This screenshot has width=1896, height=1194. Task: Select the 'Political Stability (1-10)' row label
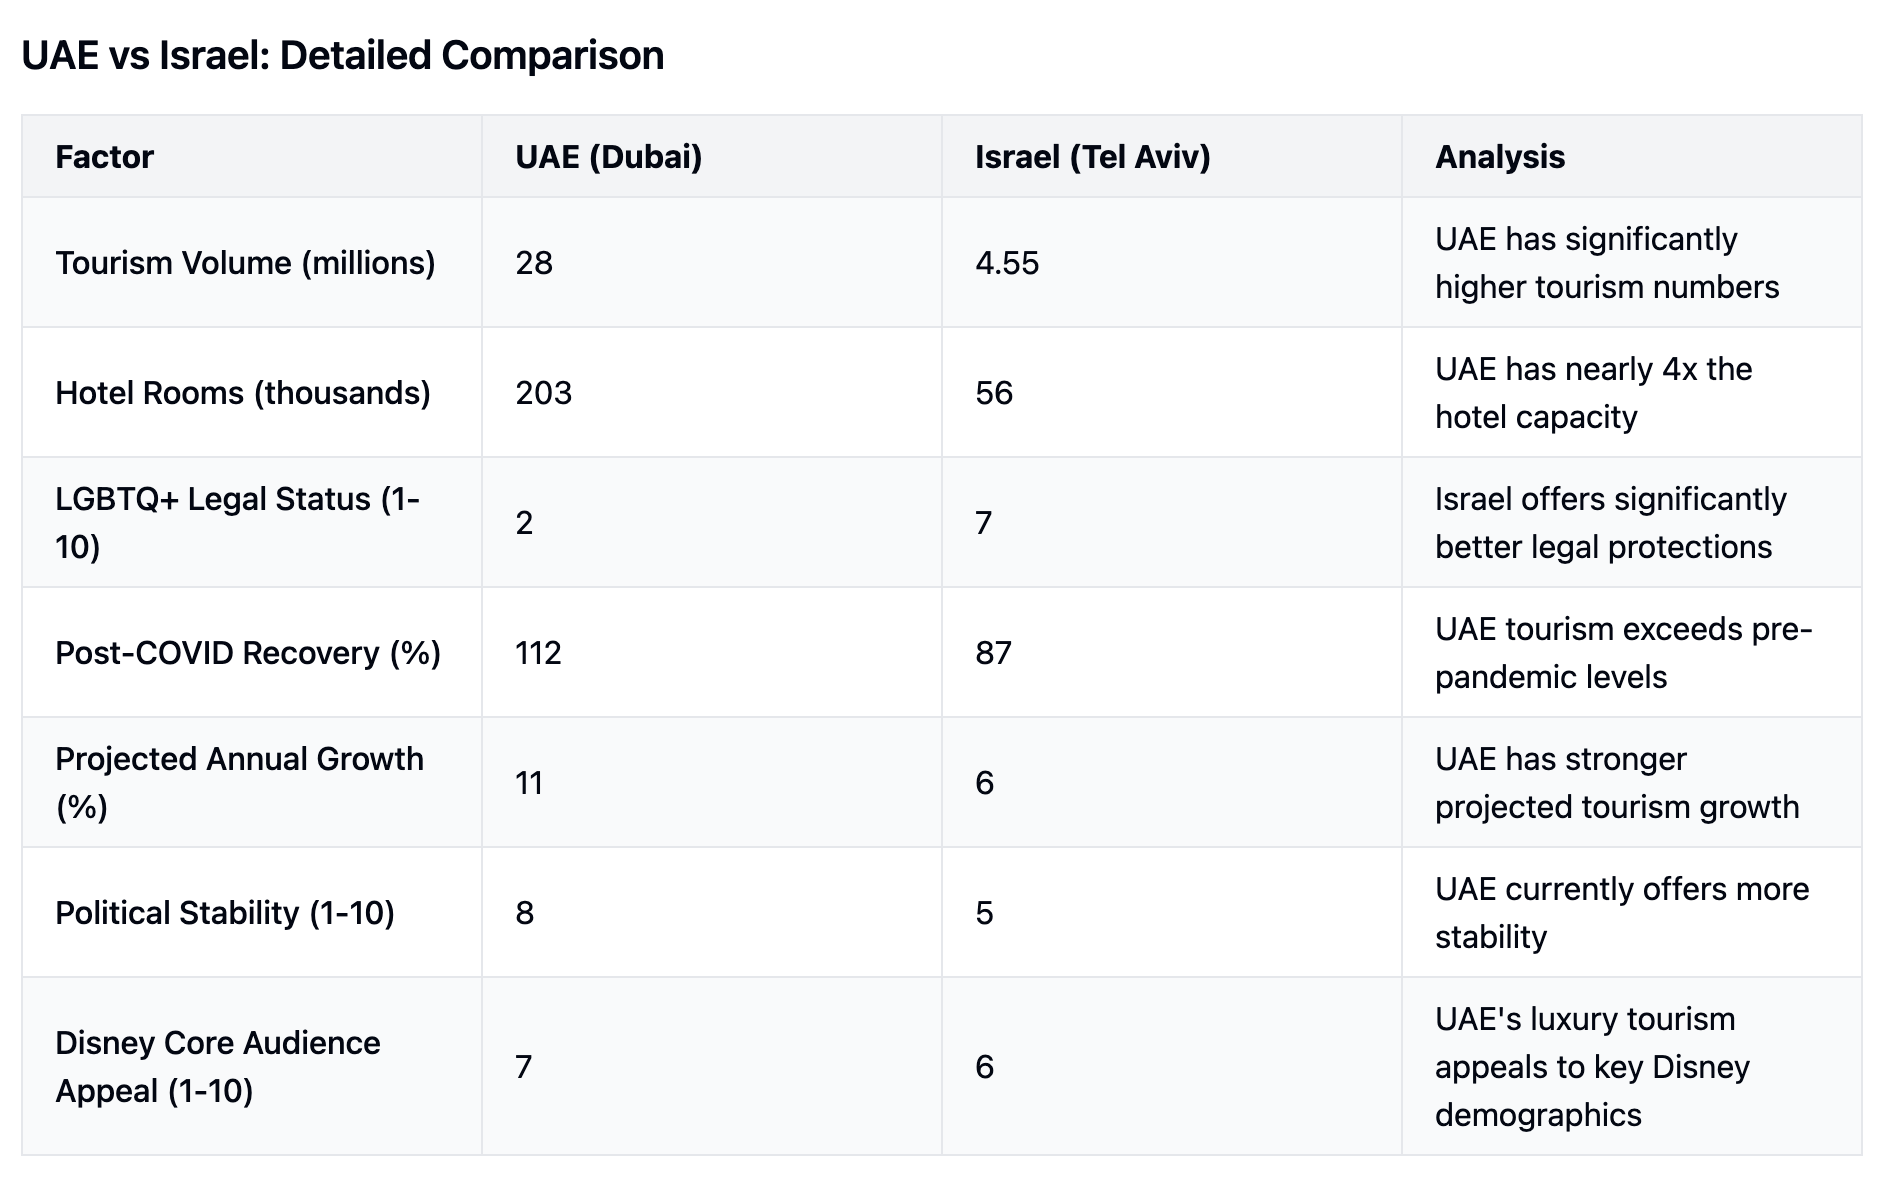click(225, 913)
